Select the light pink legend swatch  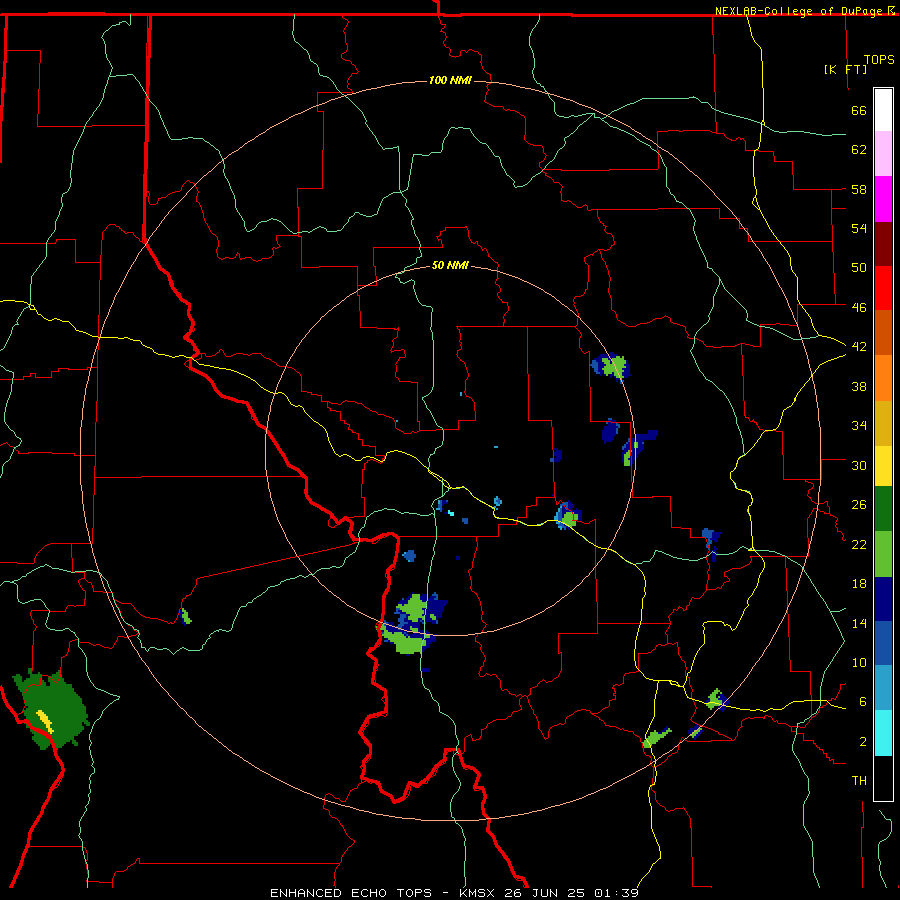point(883,153)
